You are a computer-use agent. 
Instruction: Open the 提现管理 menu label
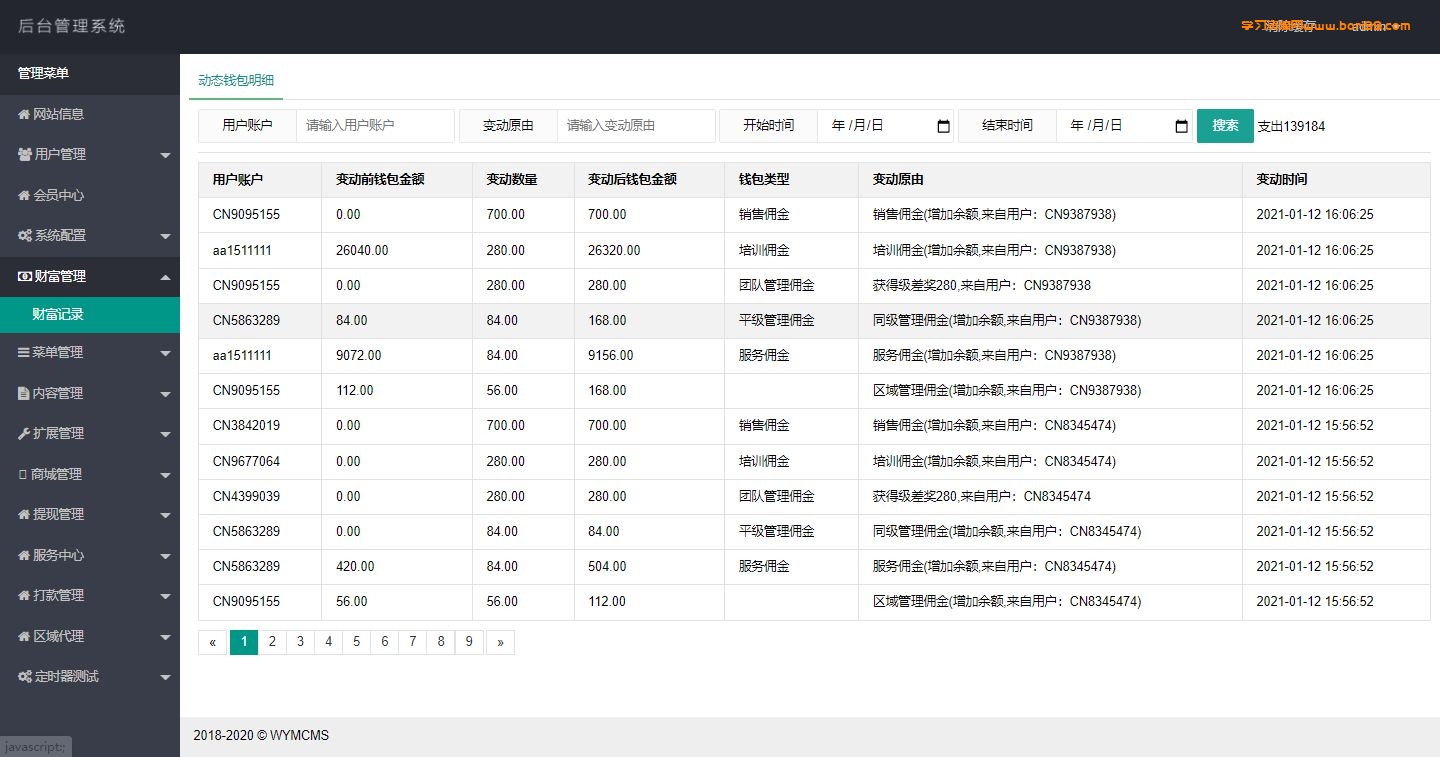58,514
